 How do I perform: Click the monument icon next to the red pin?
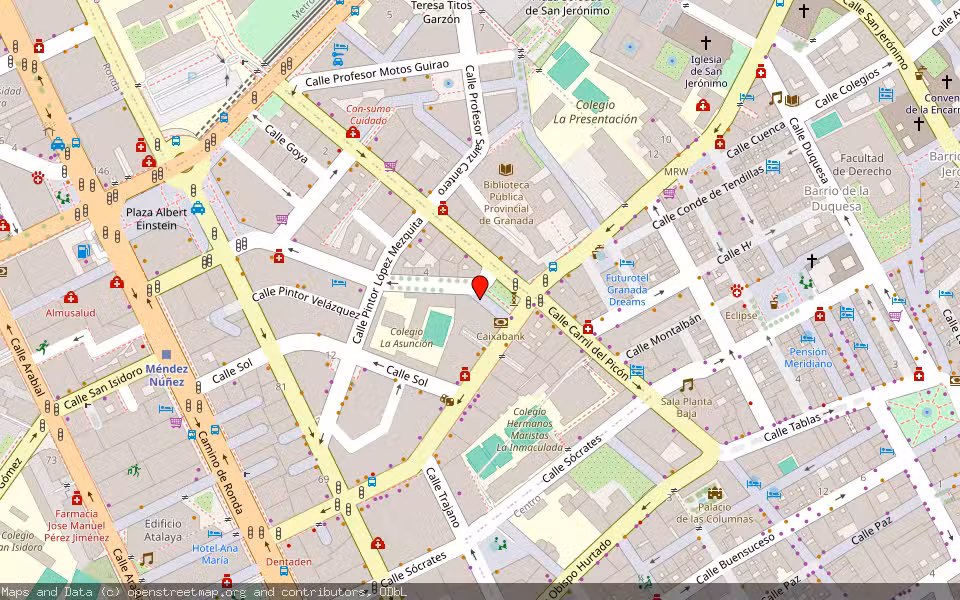514,300
